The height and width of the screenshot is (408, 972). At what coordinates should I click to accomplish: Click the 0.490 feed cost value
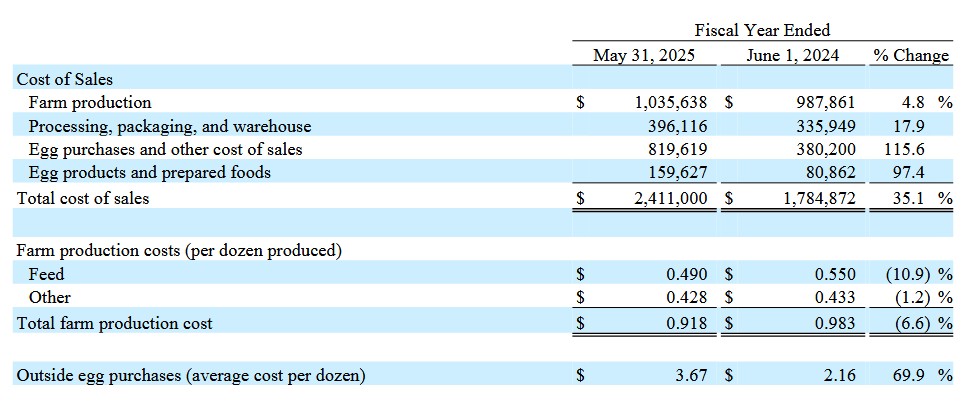(x=687, y=274)
